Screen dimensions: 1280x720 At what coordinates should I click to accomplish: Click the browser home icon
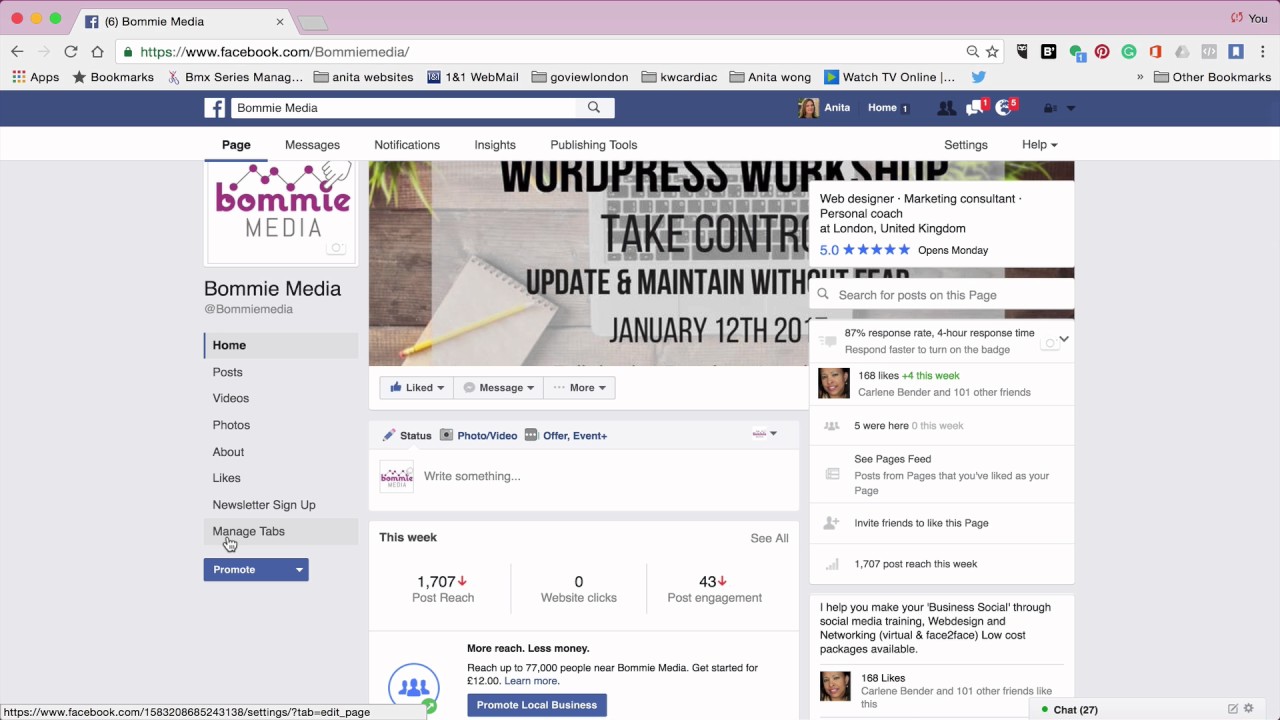pyautogui.click(x=97, y=52)
